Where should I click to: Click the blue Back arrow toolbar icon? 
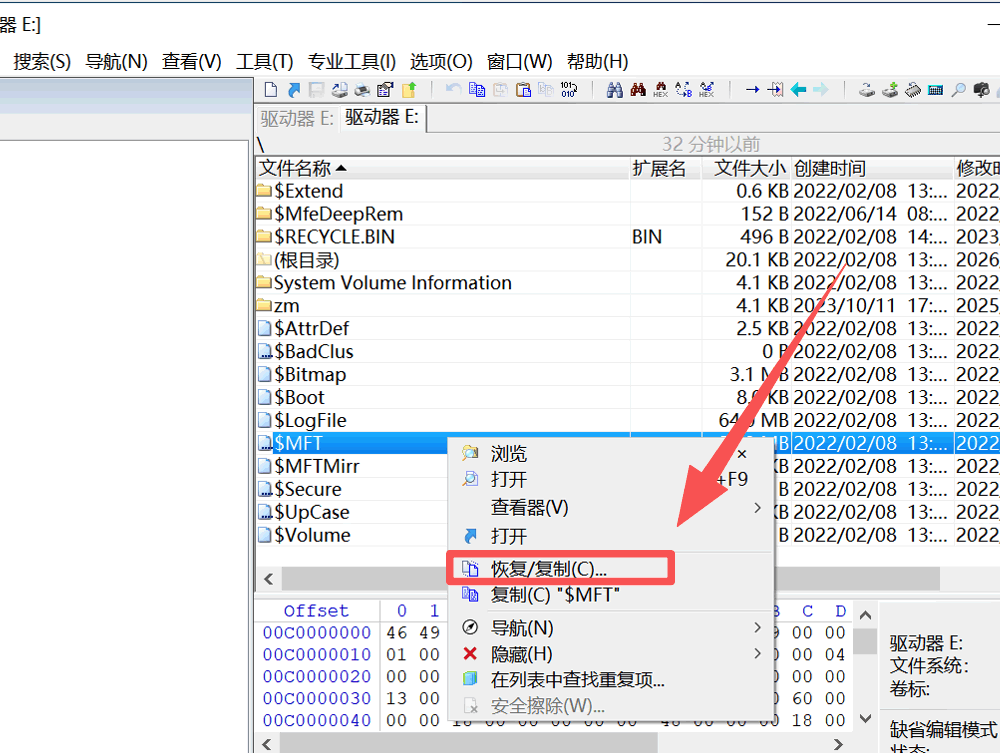click(x=799, y=90)
